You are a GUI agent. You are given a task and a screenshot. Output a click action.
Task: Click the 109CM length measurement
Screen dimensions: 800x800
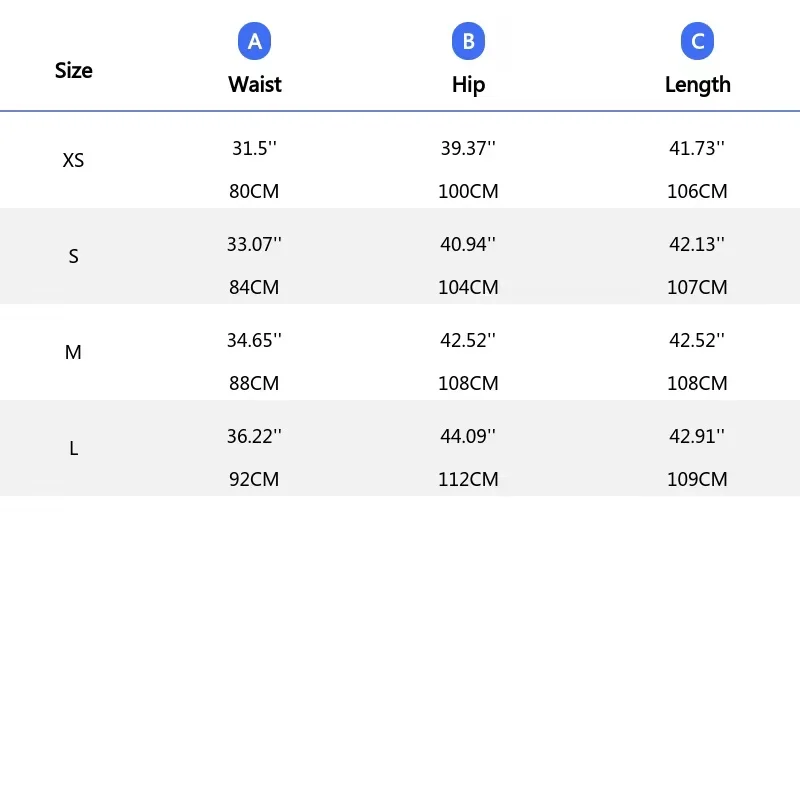pyautogui.click(x=697, y=479)
